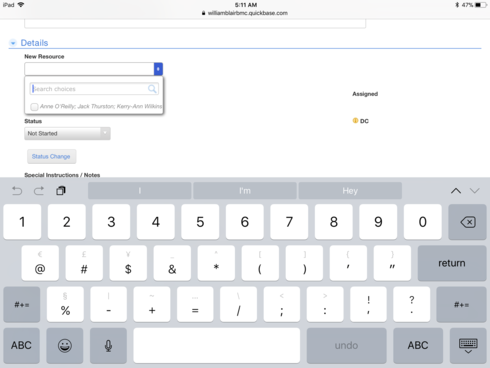Tap the backspace delete key
The image size is (490, 368).
(x=467, y=222)
